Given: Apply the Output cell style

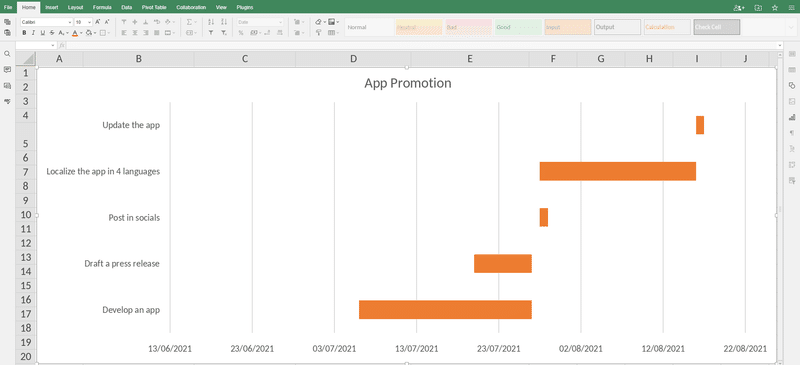Looking at the screenshot, I should [x=617, y=27].
